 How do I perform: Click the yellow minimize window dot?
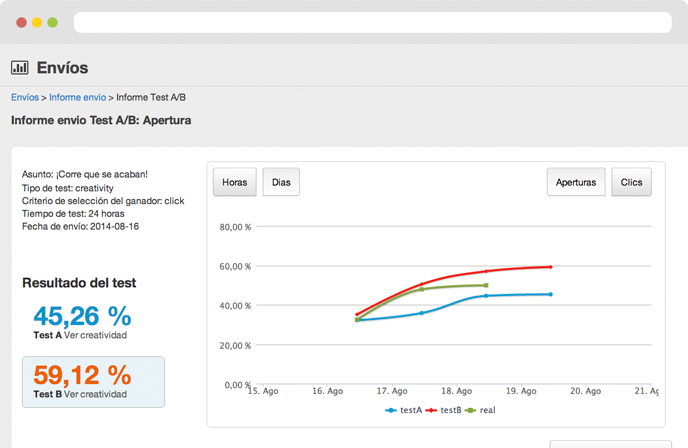(37, 22)
